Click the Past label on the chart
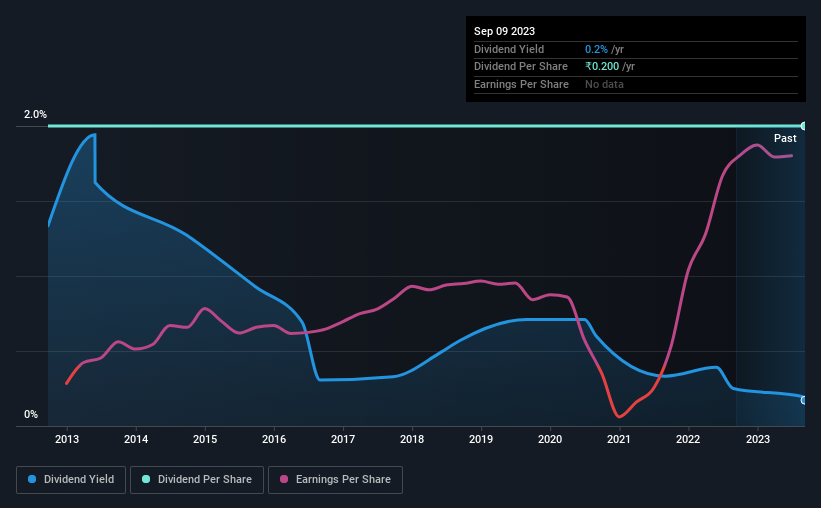The image size is (821, 508). coord(785,138)
